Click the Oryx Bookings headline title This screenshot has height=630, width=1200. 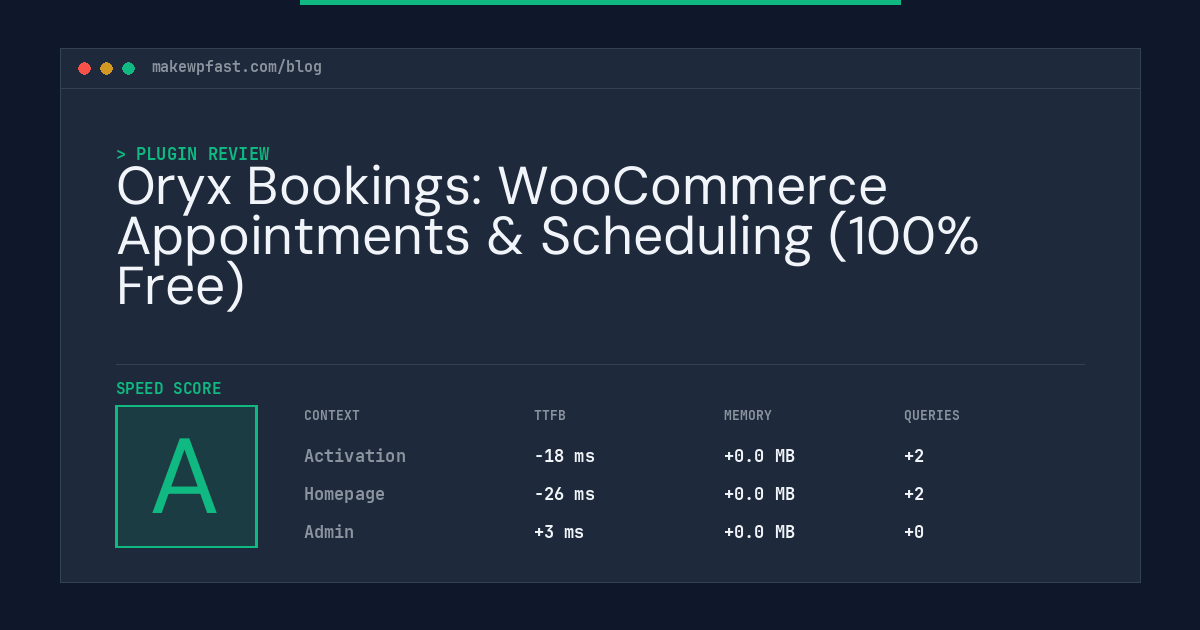[x=547, y=237]
